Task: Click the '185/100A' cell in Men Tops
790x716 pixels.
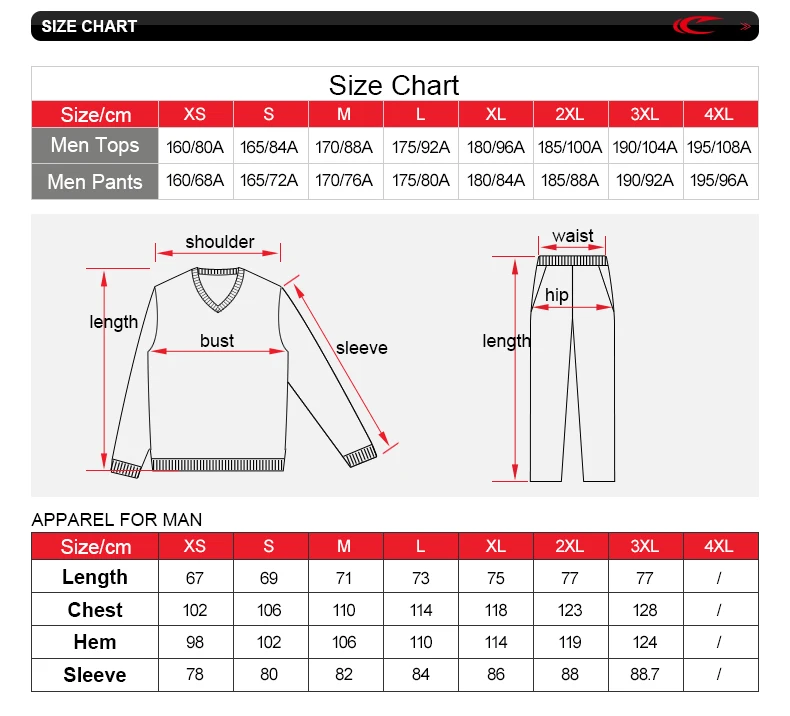Action: (x=570, y=147)
